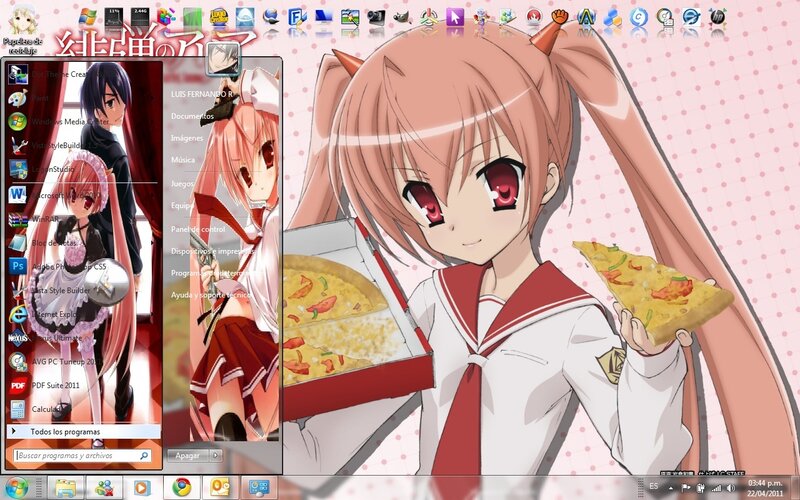This screenshot has height=500, width=800.
Task: Open LogonStudio from the Start menu
Action: tap(83, 169)
